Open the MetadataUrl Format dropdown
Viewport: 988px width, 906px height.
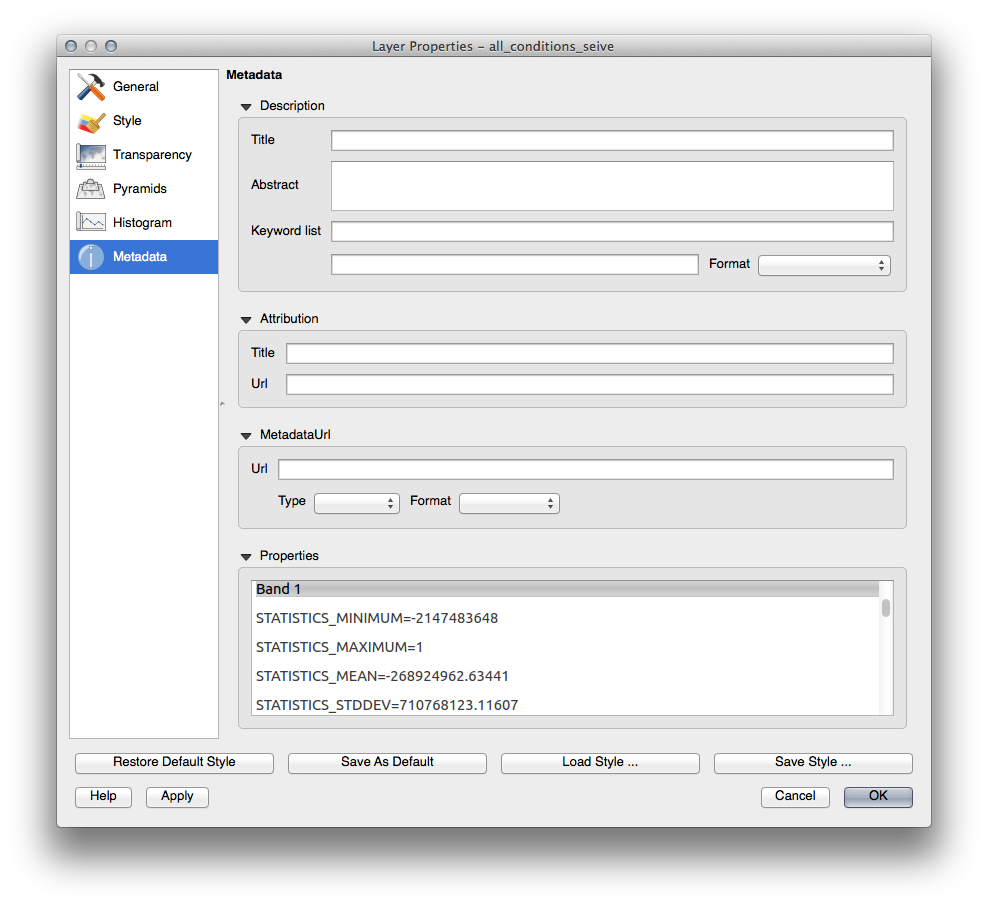click(509, 503)
